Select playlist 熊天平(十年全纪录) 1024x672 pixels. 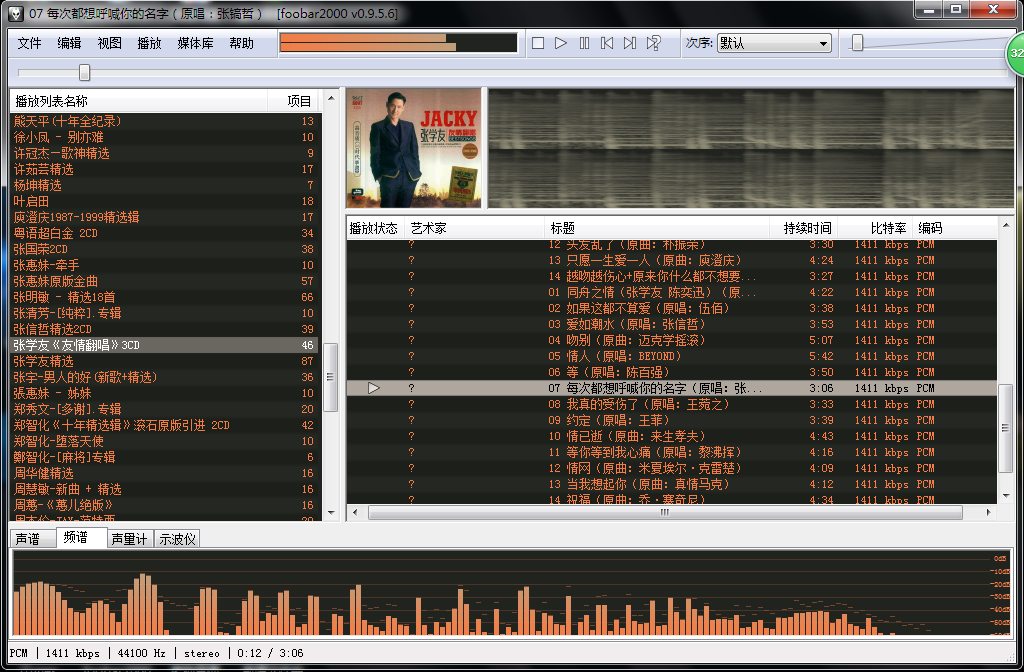165,121
